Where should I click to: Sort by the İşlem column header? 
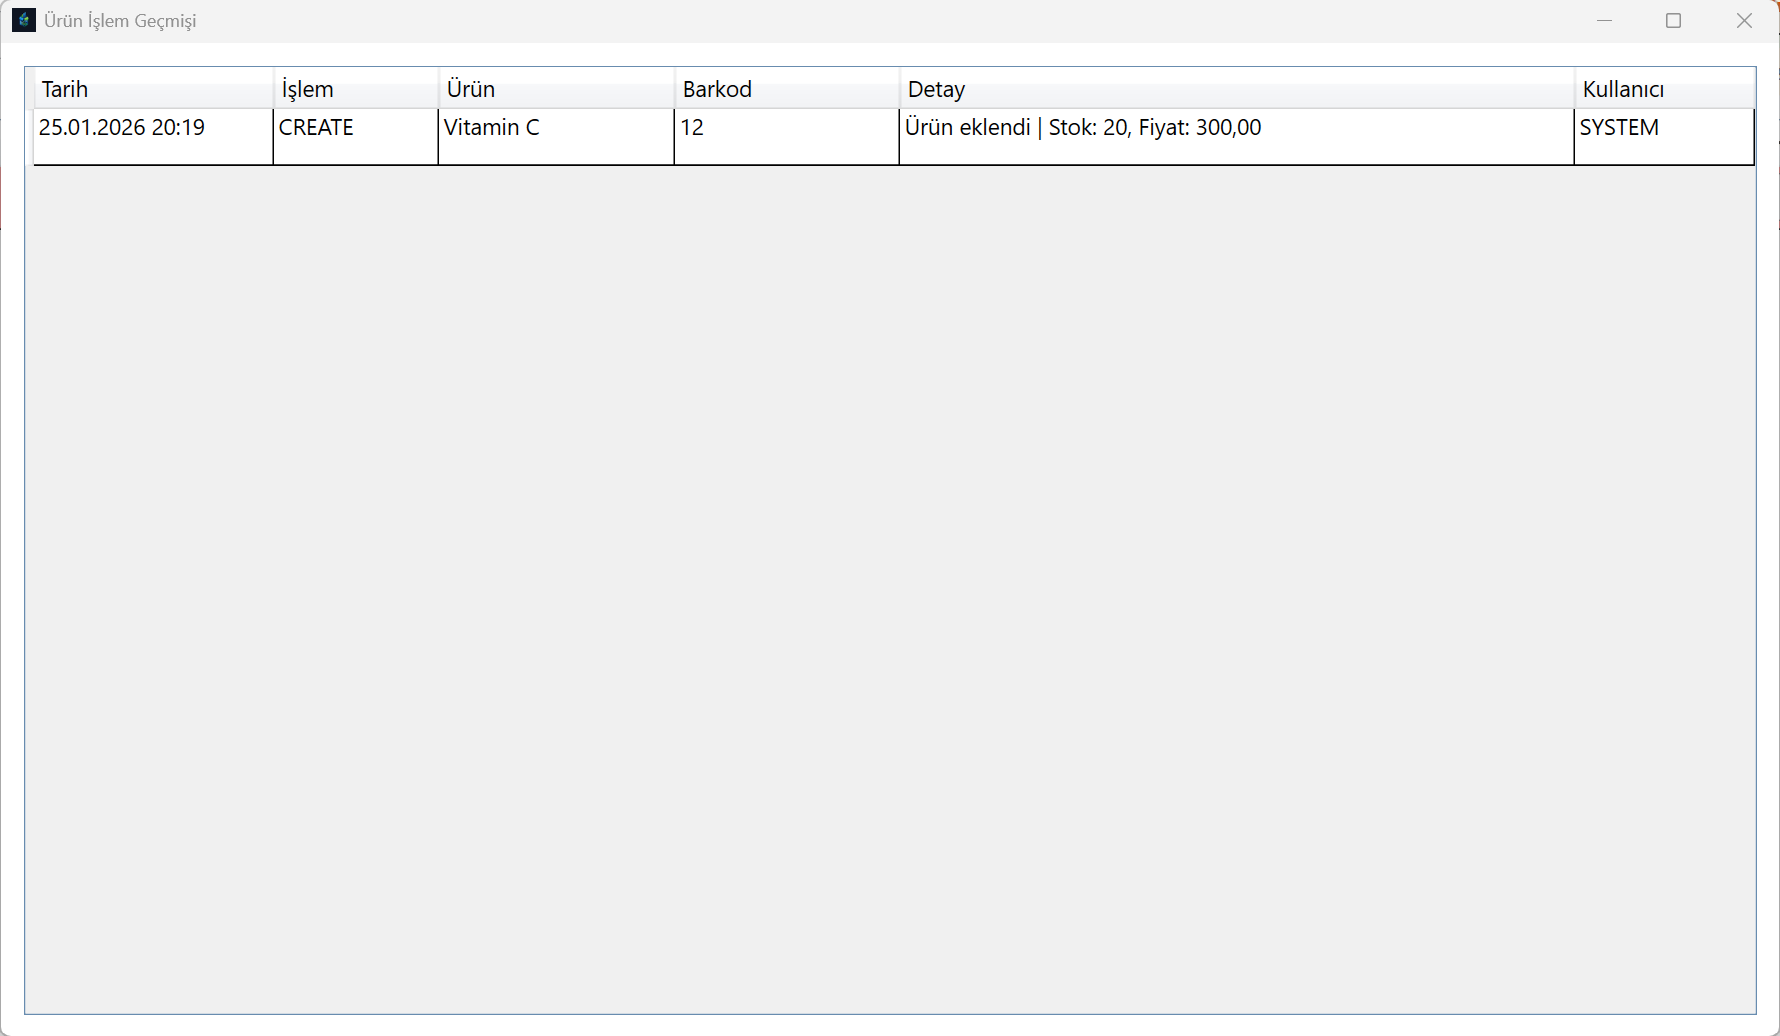coord(355,89)
